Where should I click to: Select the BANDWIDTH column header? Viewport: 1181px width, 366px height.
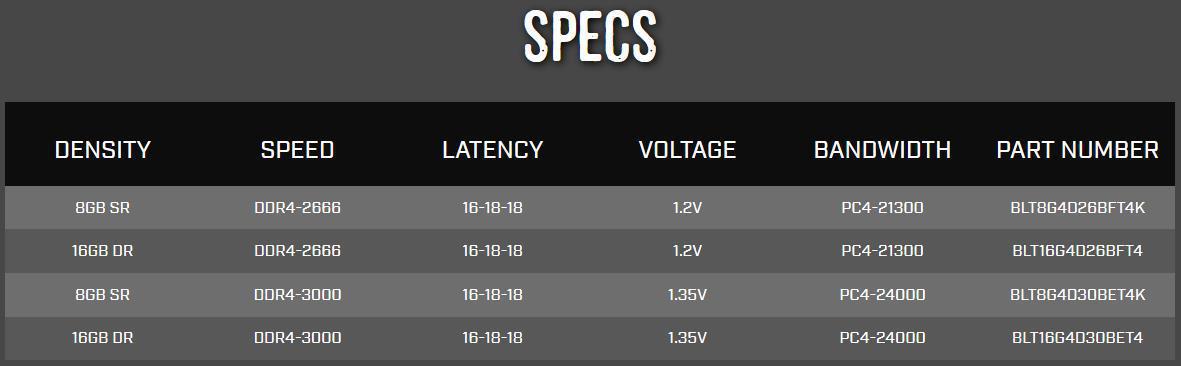click(x=882, y=150)
